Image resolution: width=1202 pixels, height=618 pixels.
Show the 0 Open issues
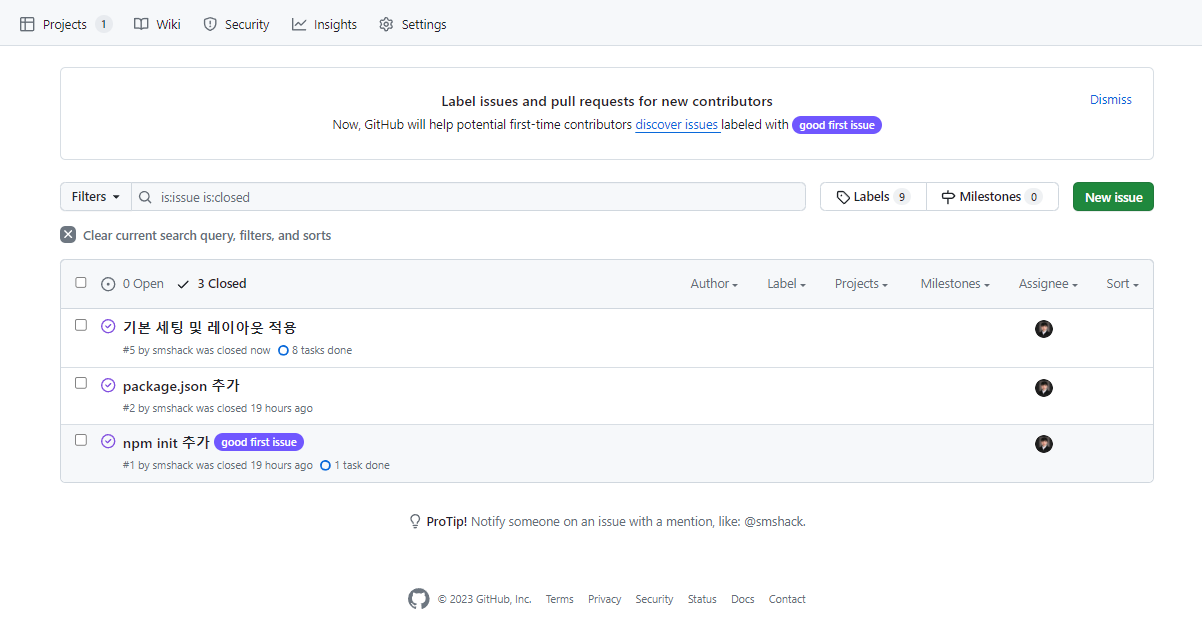click(x=132, y=284)
